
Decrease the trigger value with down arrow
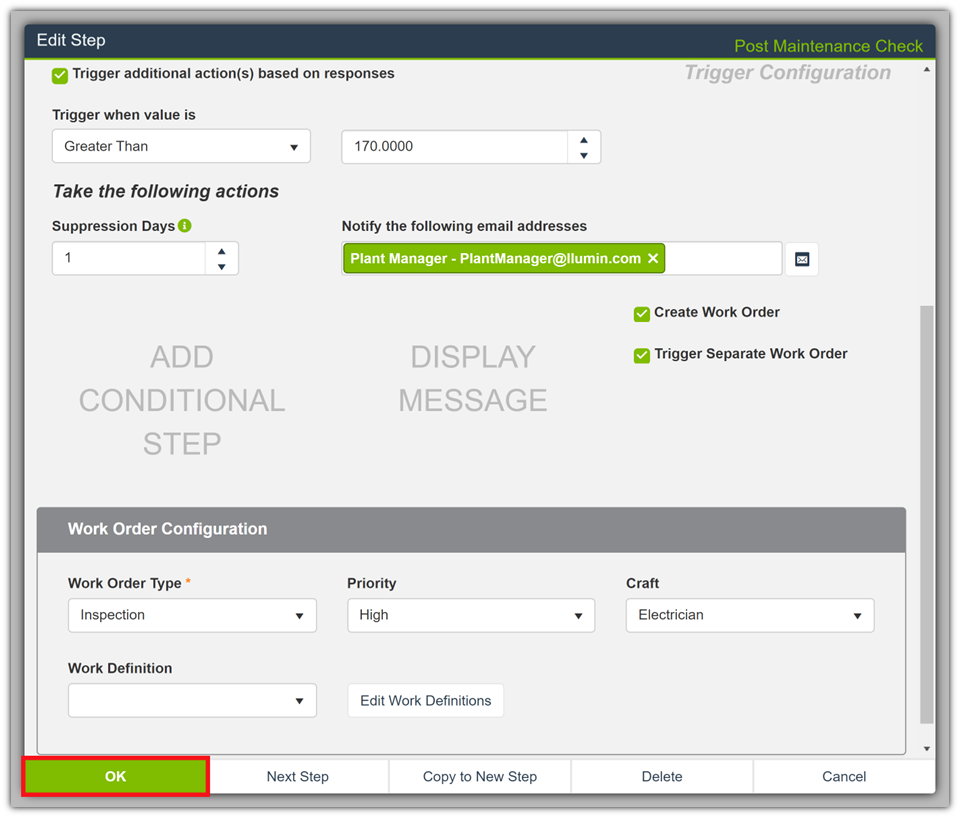point(584,155)
